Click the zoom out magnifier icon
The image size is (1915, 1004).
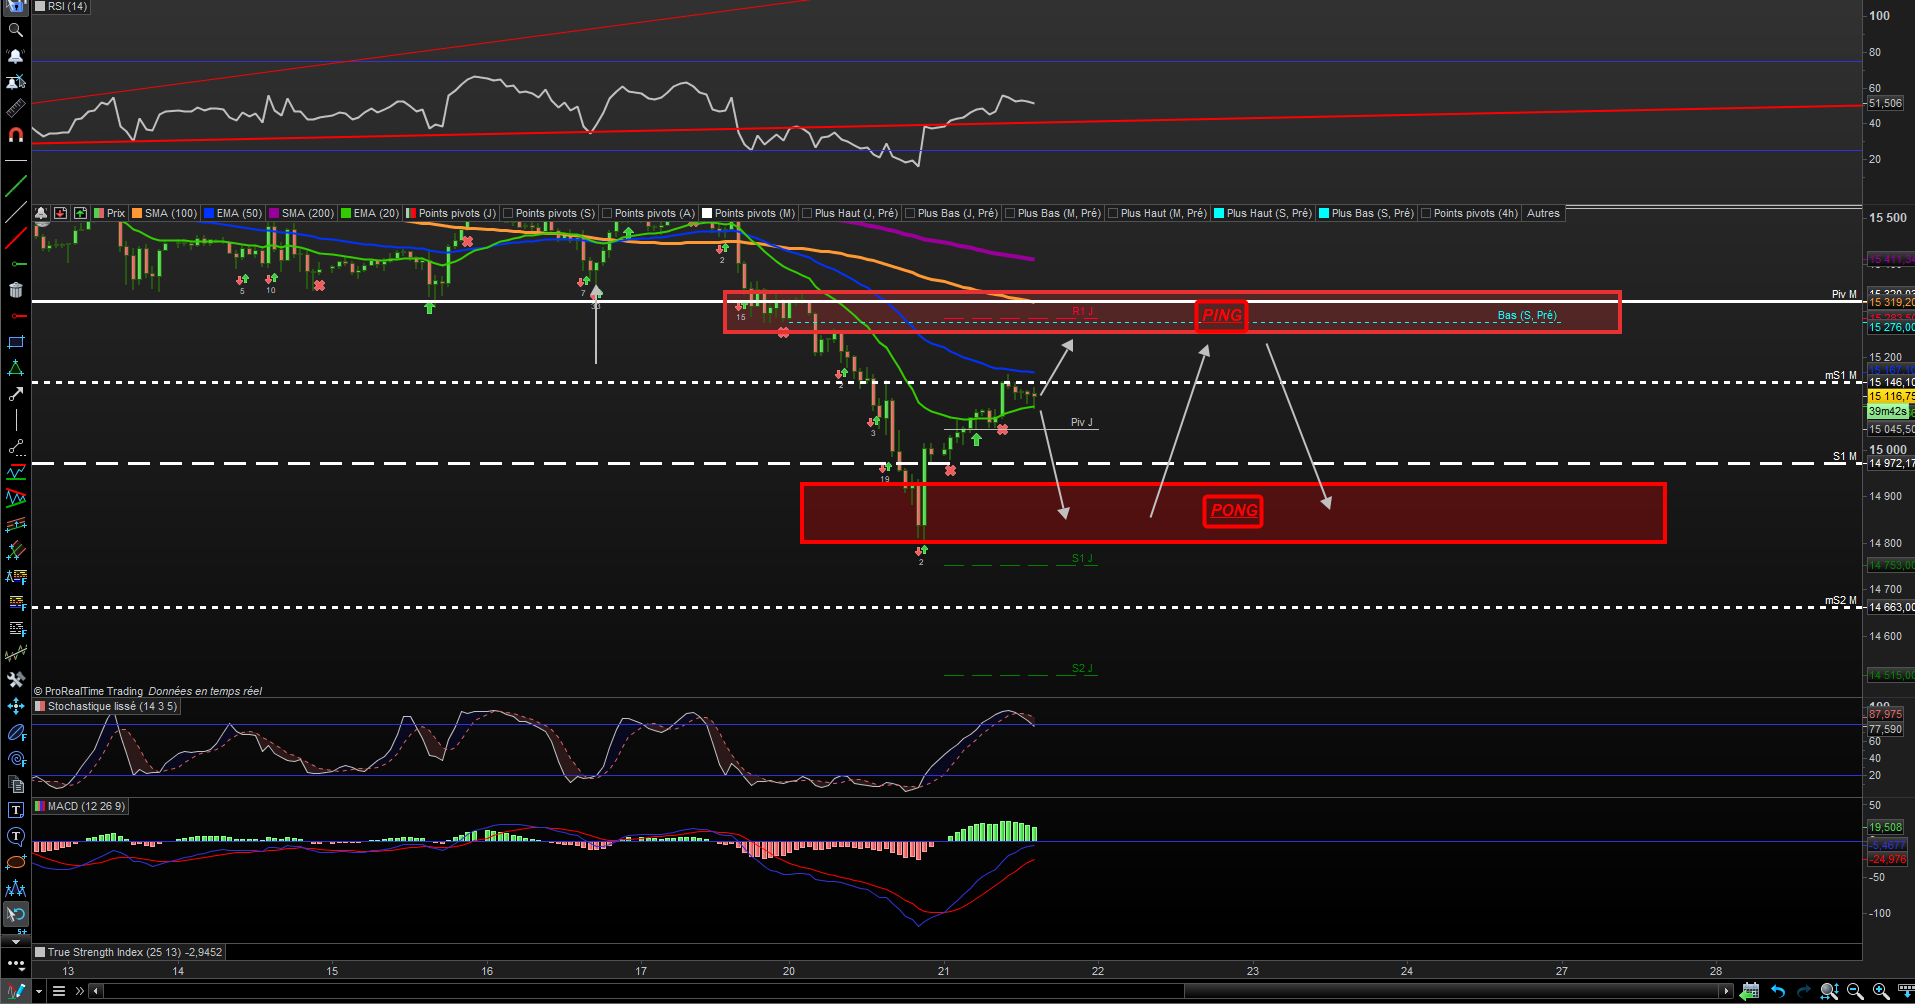pyautogui.click(x=1854, y=991)
